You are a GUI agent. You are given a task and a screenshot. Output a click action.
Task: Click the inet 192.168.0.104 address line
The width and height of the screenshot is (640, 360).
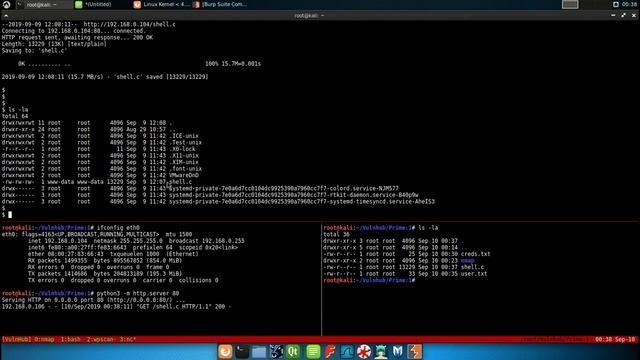[x=136, y=241]
